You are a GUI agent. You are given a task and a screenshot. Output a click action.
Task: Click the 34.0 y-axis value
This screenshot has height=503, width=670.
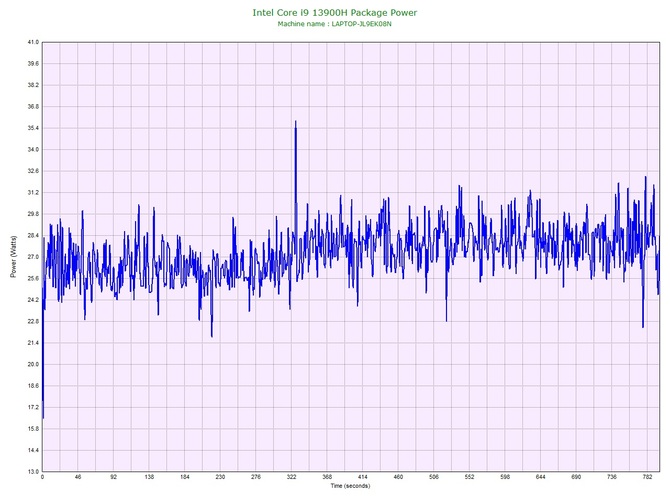click(33, 150)
